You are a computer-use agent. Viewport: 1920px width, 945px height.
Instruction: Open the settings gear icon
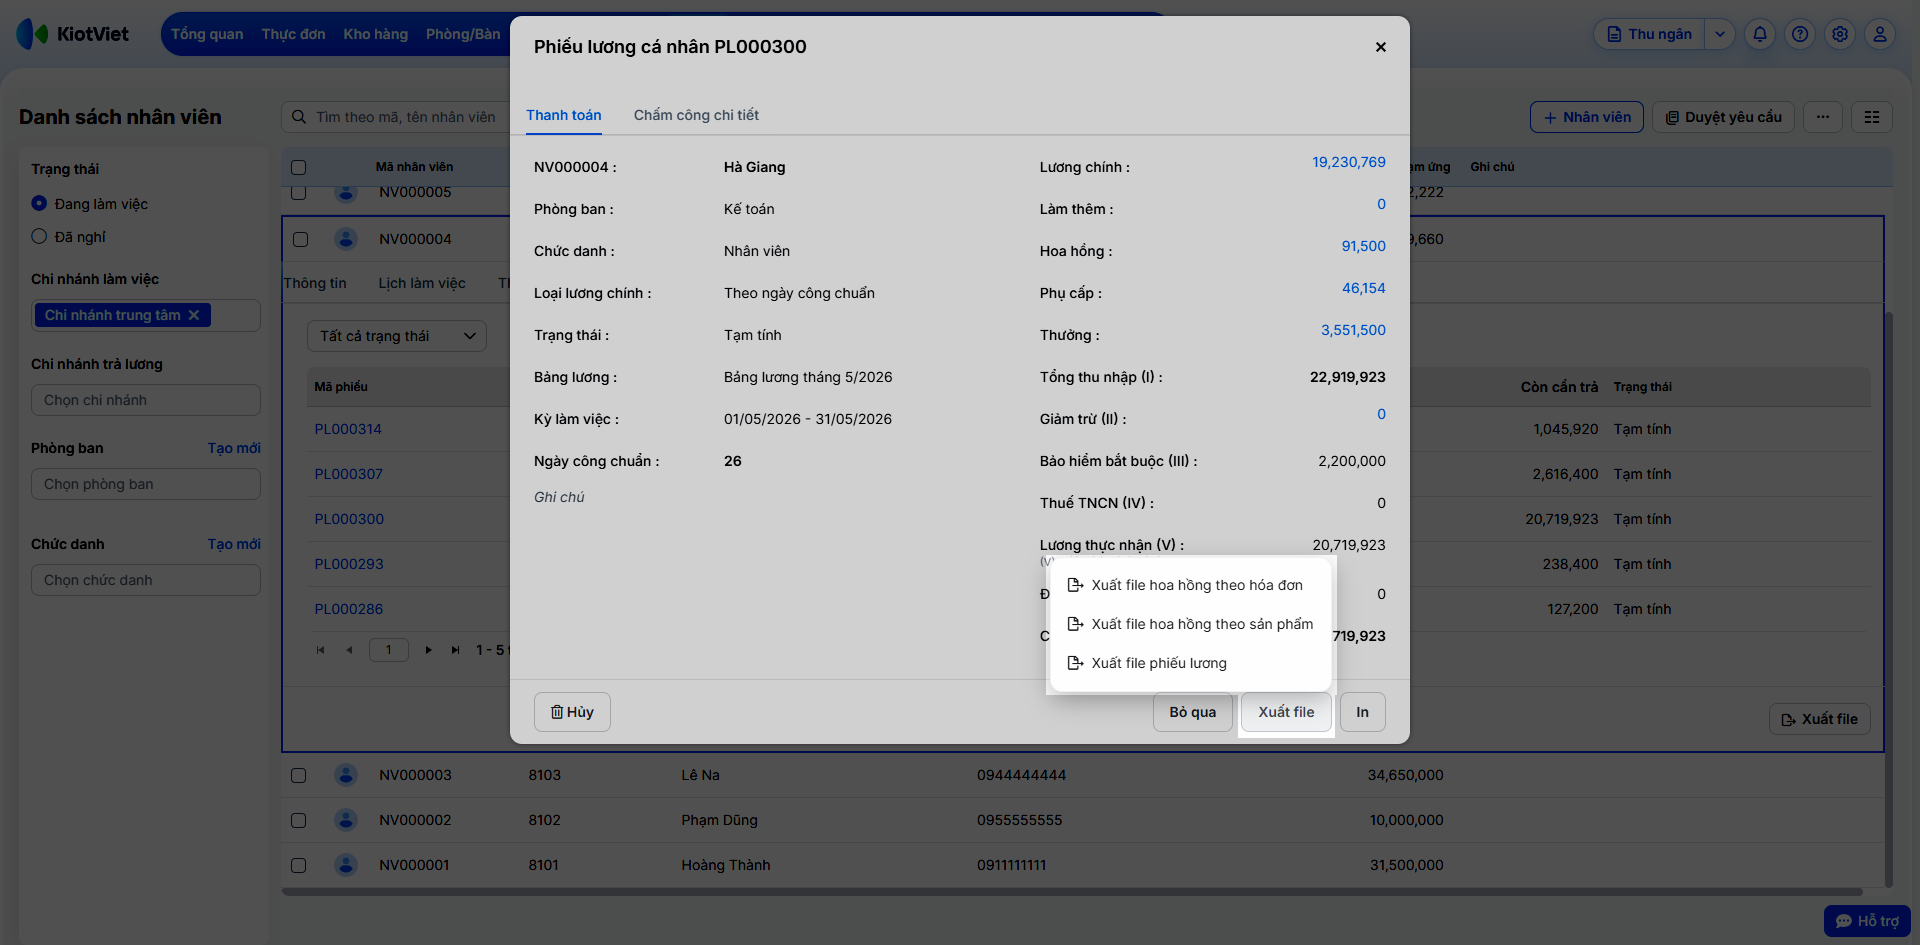pos(1840,34)
